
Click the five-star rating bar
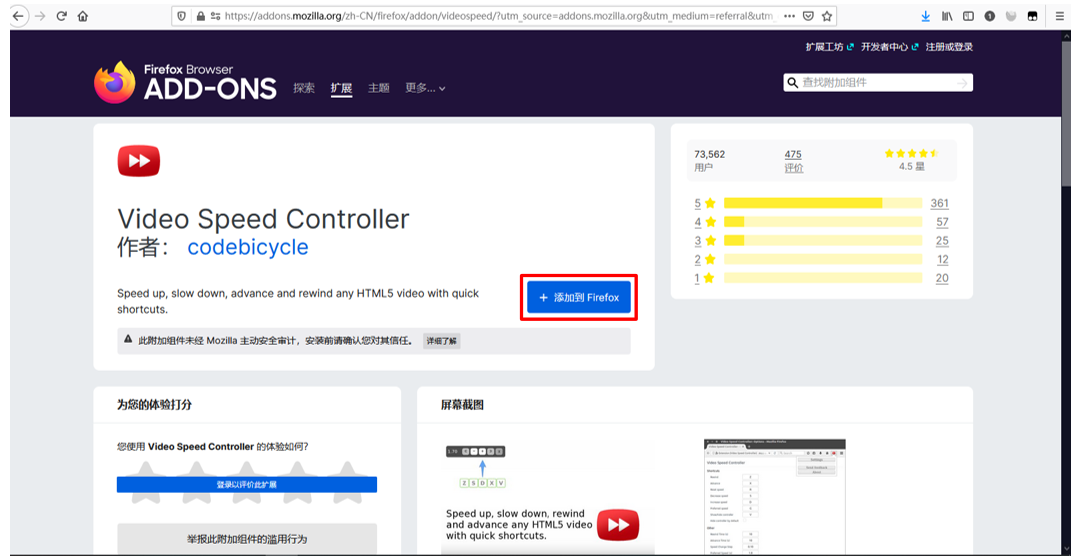823,203
